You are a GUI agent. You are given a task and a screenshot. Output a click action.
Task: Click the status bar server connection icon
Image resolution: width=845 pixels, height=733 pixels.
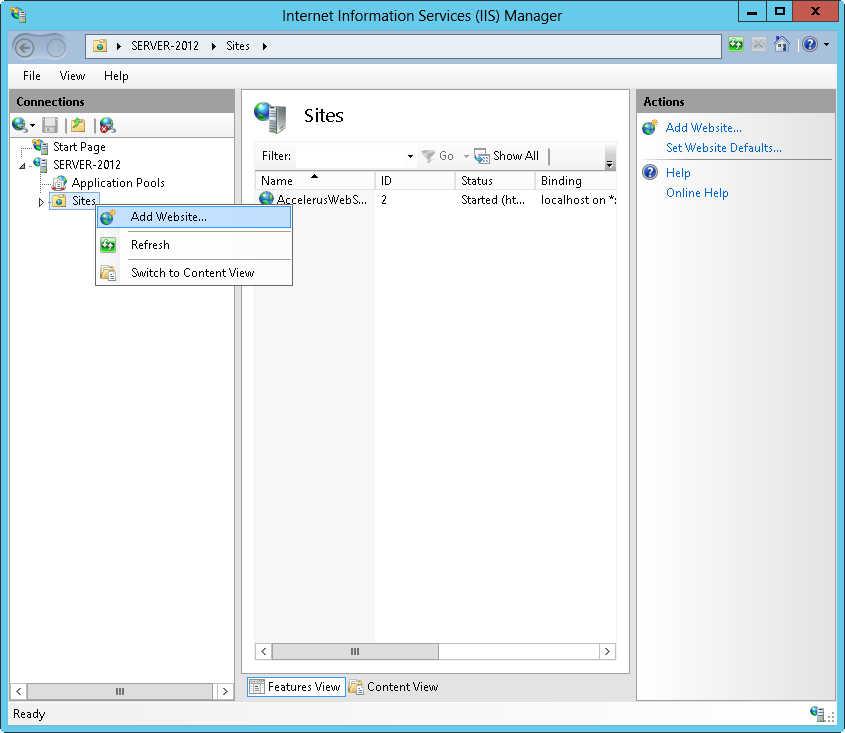pyautogui.click(x=817, y=714)
